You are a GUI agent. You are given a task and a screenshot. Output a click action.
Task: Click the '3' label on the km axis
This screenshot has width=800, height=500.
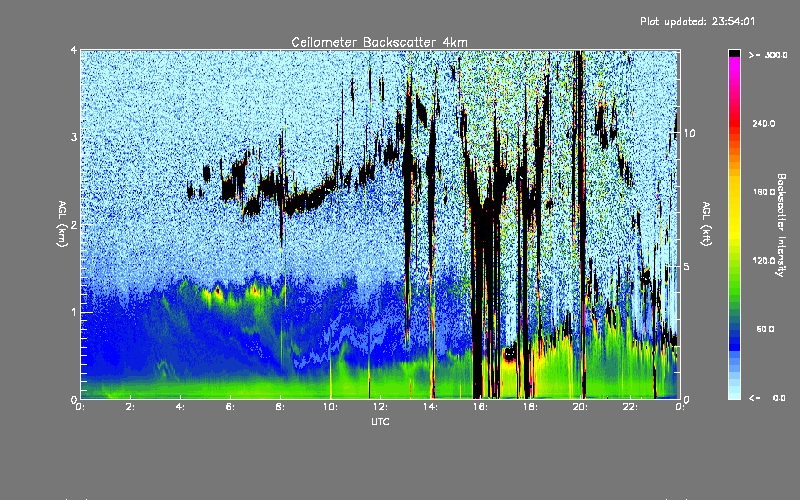(74, 137)
